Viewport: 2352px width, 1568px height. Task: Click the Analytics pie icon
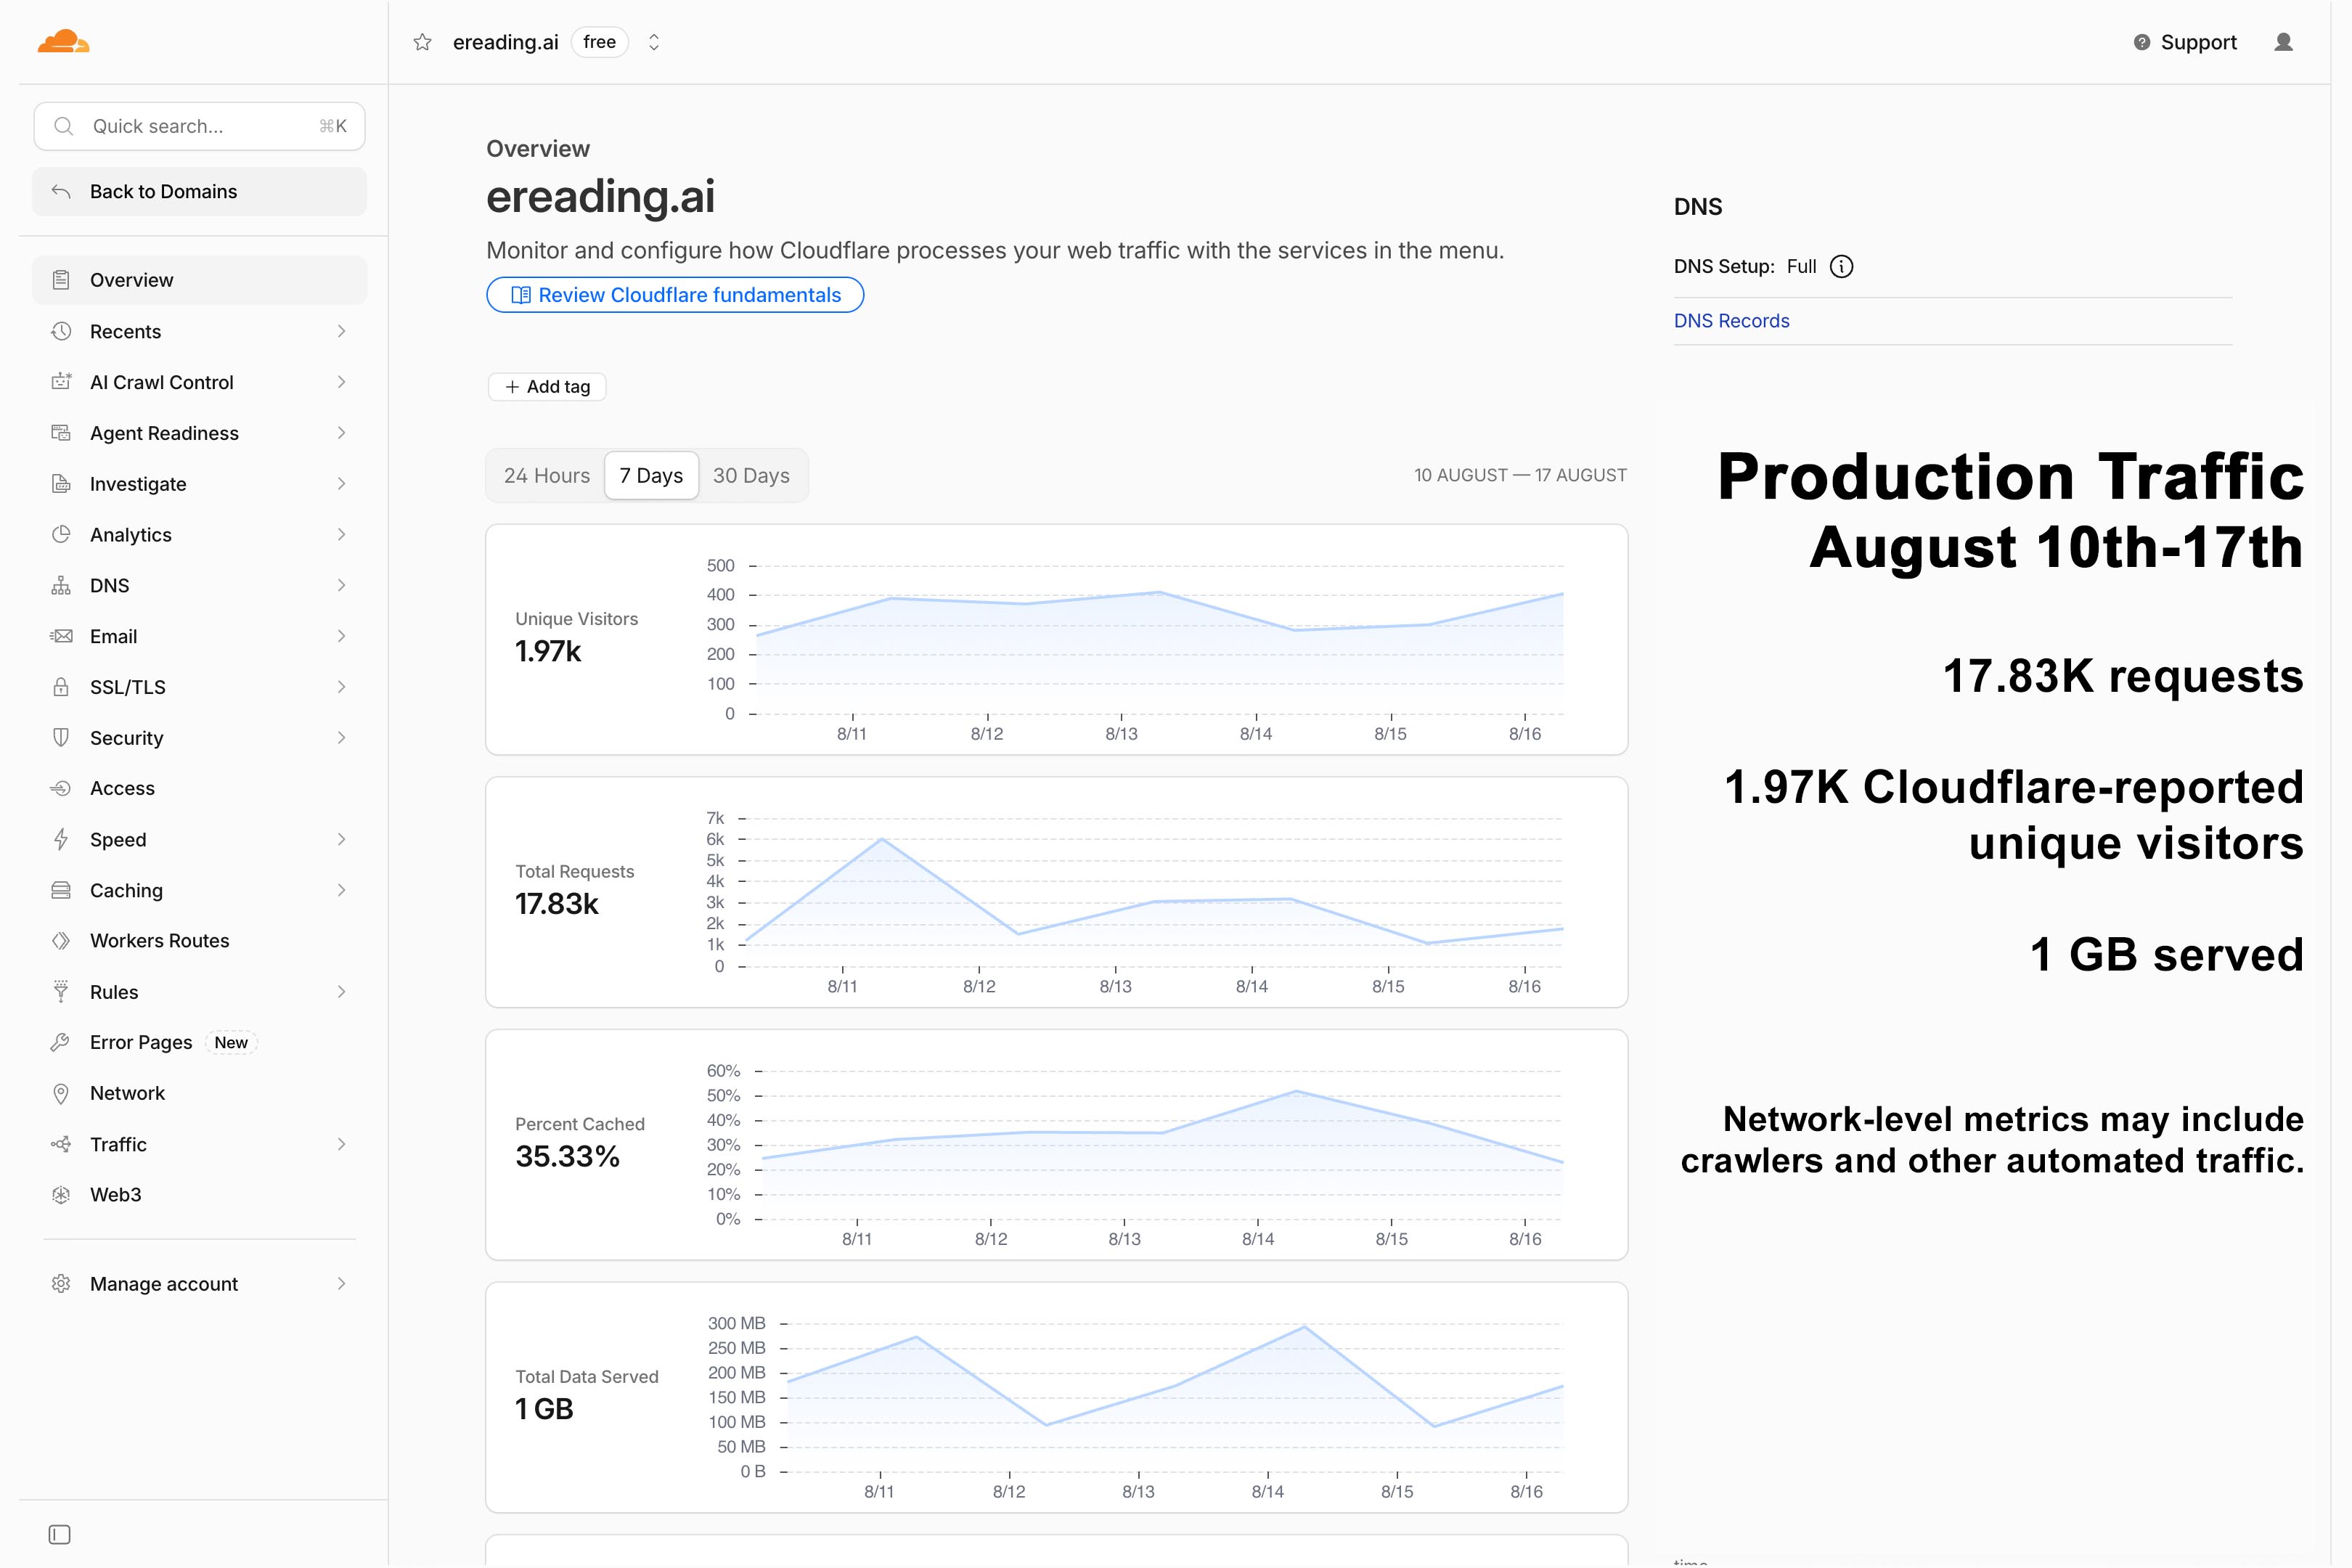61,534
